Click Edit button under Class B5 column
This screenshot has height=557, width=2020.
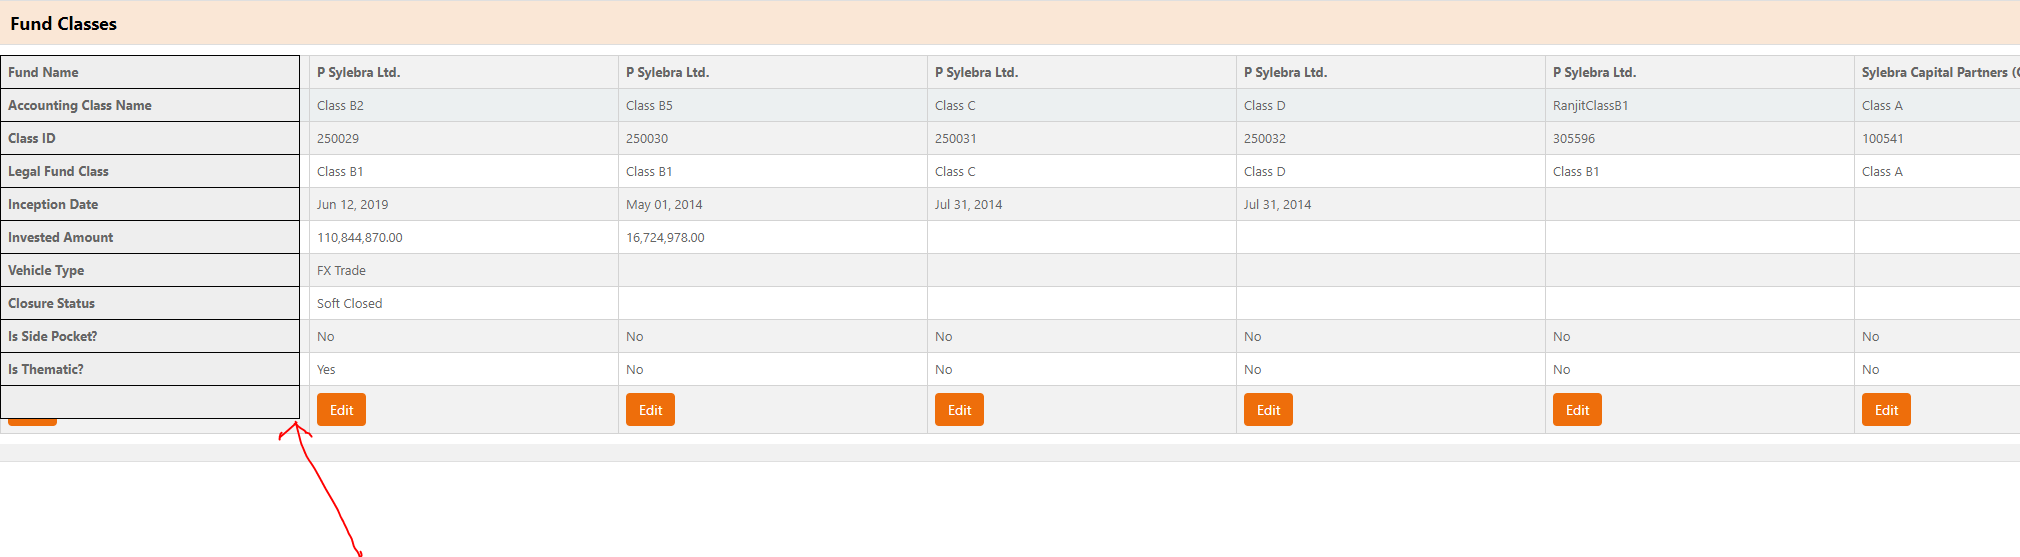(650, 410)
